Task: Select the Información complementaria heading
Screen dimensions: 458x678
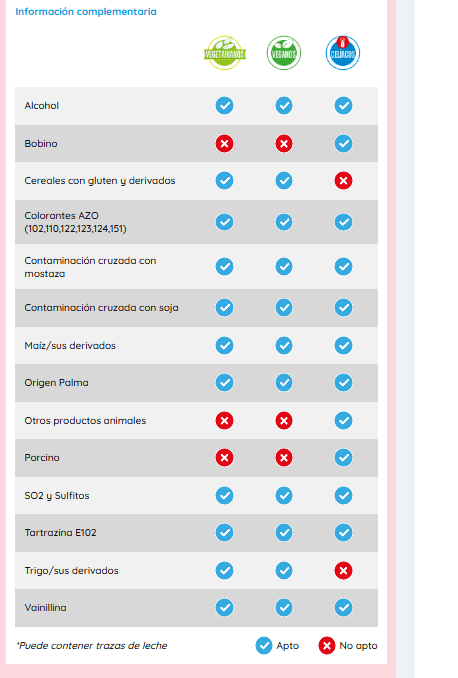Action: pyautogui.click(x=86, y=12)
